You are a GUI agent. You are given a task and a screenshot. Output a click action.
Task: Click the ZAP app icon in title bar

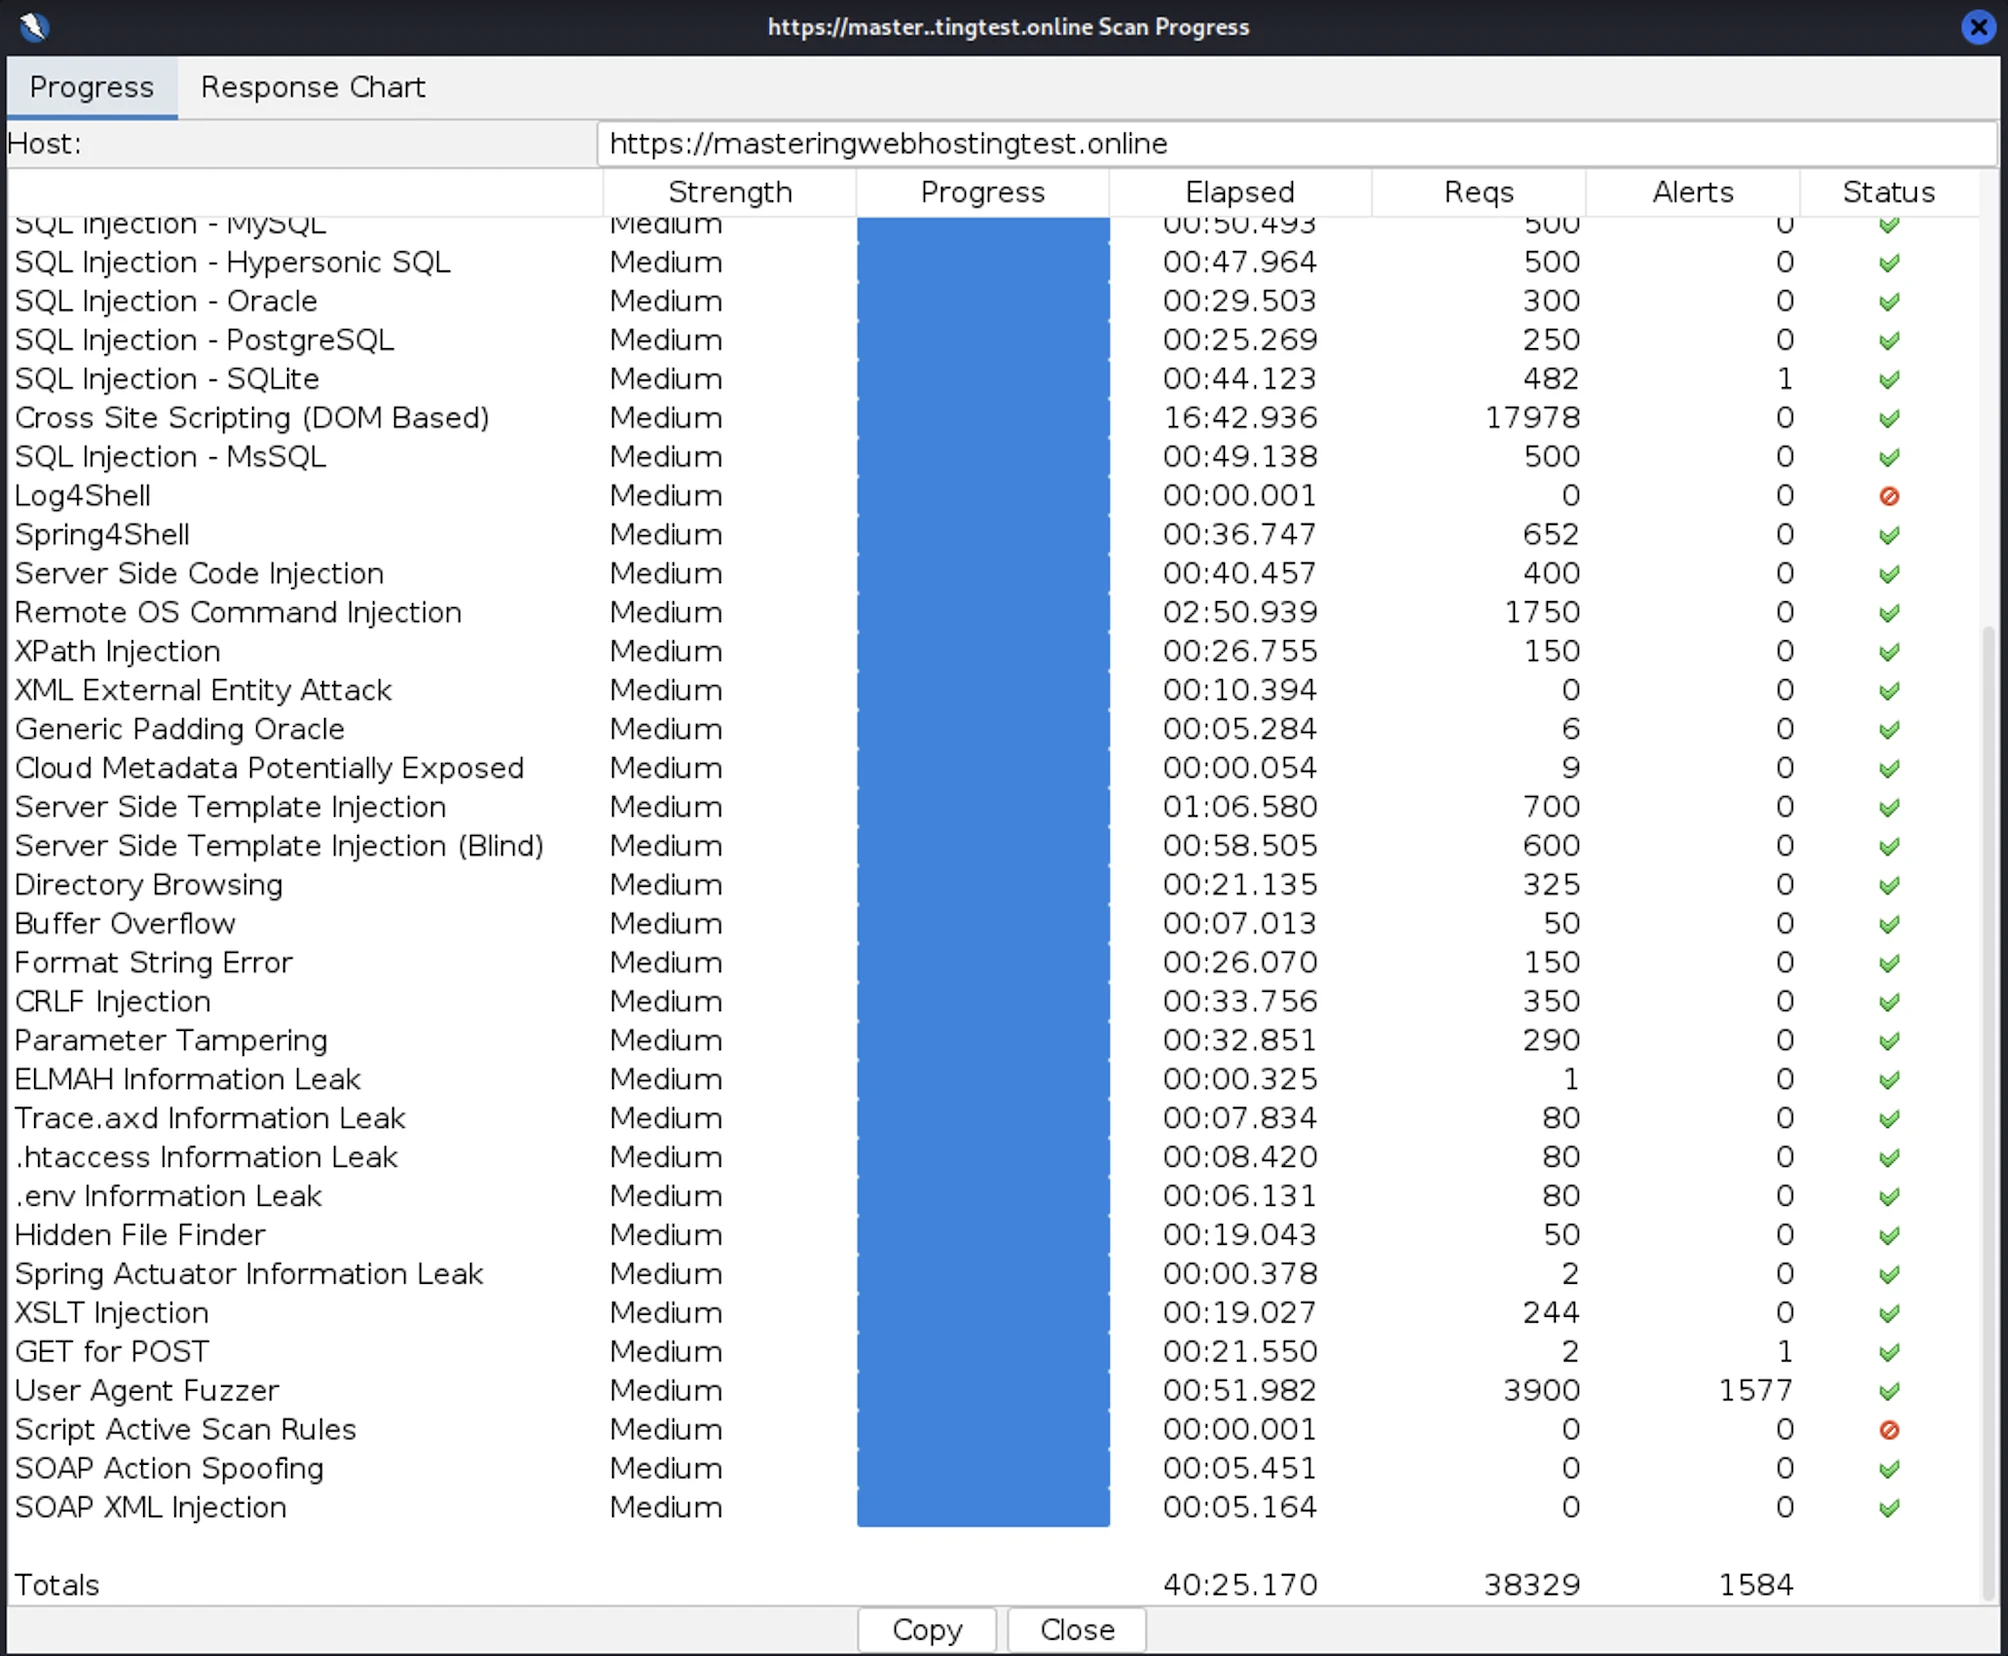[33, 26]
